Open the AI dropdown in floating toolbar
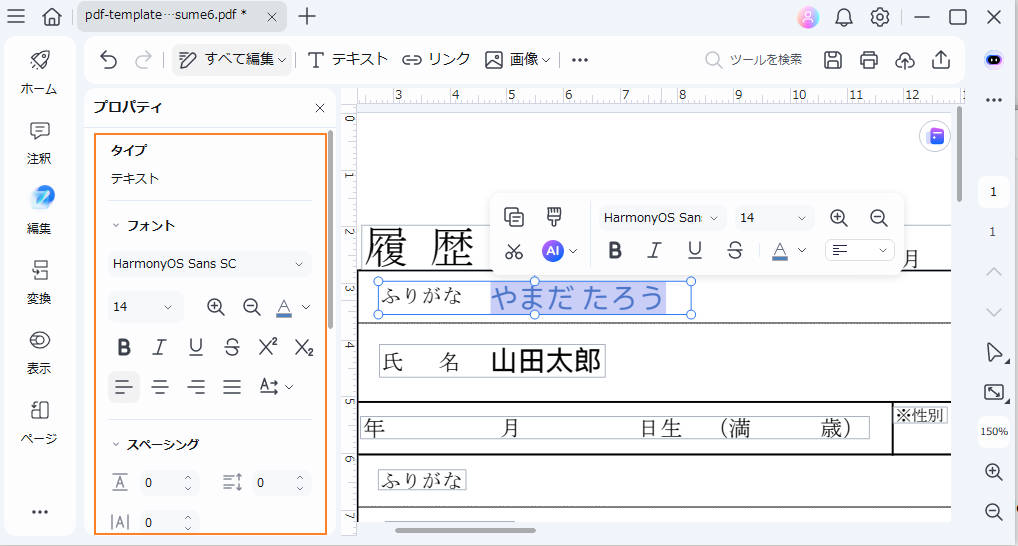This screenshot has width=1018, height=546. coord(560,251)
